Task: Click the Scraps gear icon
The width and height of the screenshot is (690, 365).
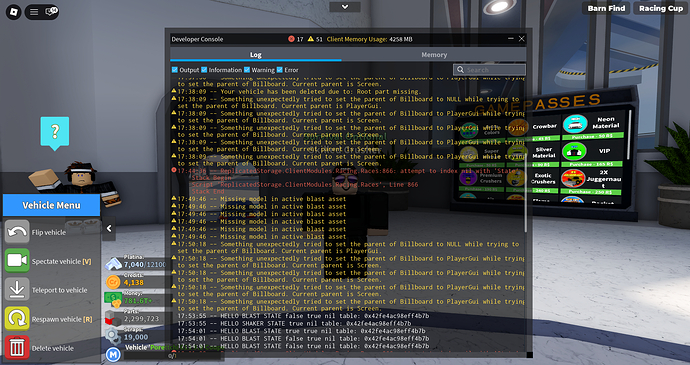Action: pyautogui.click(x=113, y=336)
